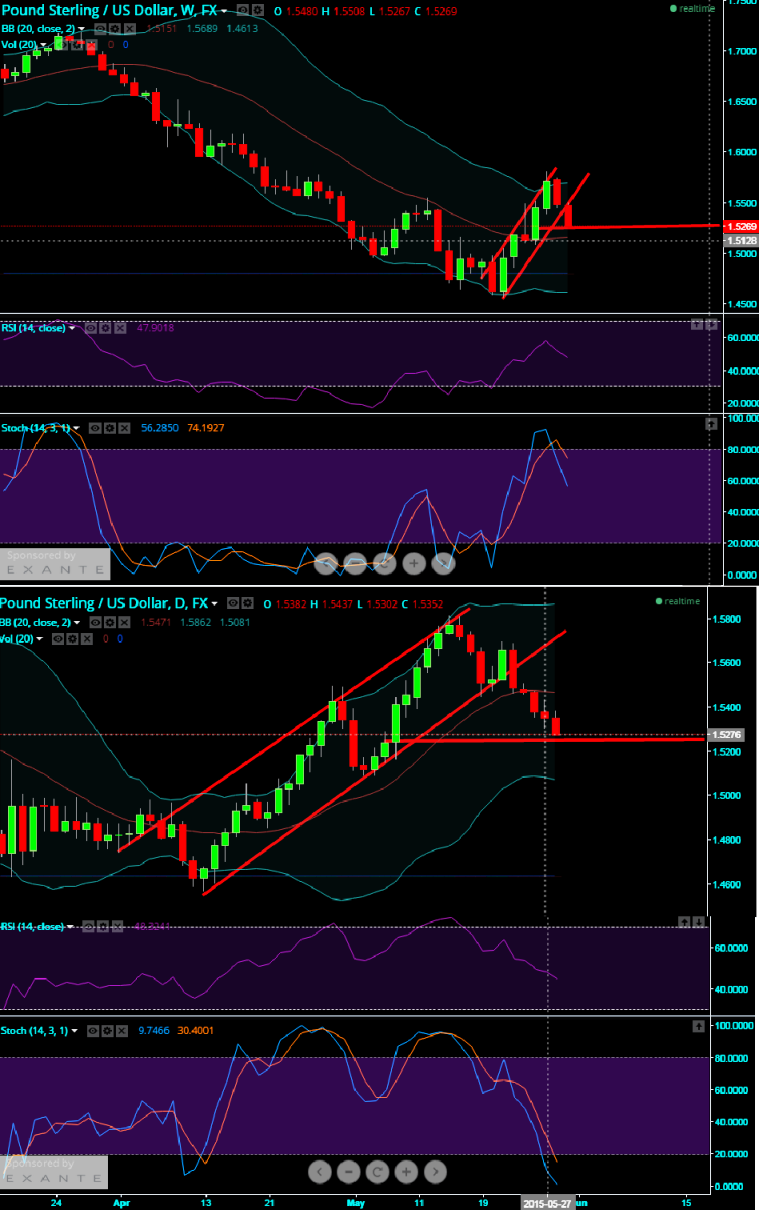Open weekly Stoch indicator settings gear
Viewport: 759px width, 1210px height.
click(111, 427)
